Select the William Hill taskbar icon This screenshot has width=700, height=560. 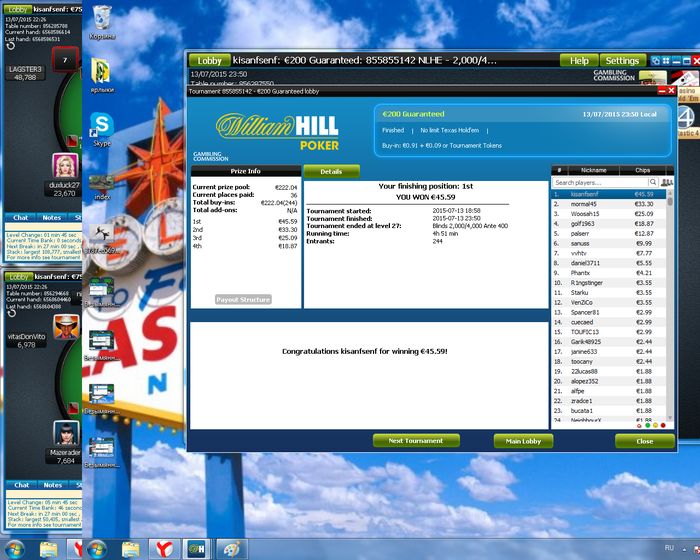[197, 549]
